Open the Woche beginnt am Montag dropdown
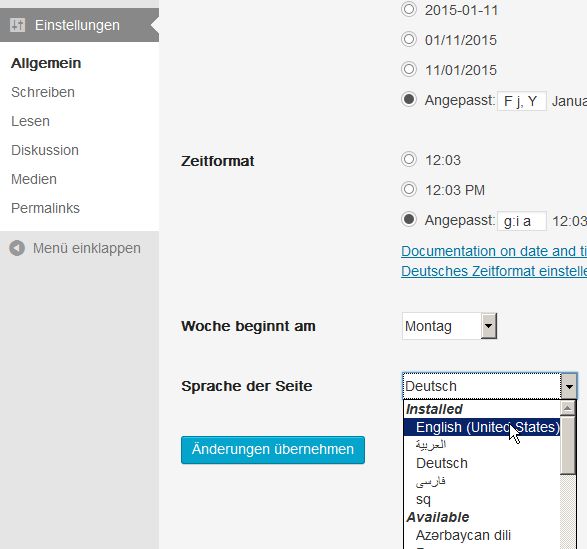 pos(450,326)
